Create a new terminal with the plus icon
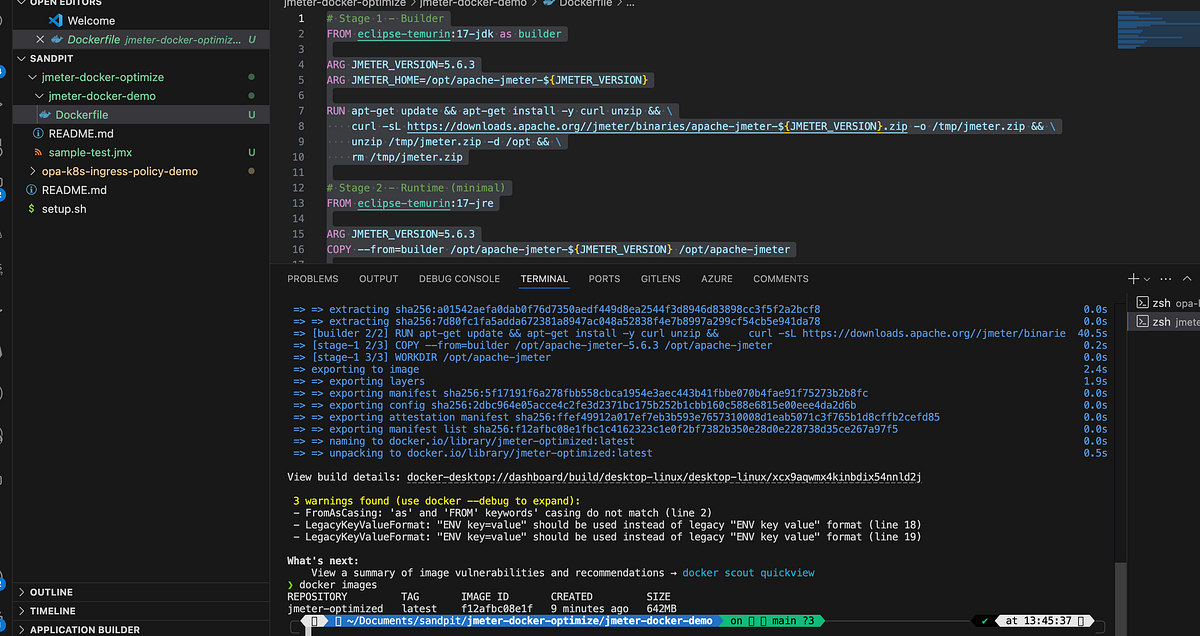Screen dimensions: 1200x636 pyautogui.click(x=1133, y=279)
